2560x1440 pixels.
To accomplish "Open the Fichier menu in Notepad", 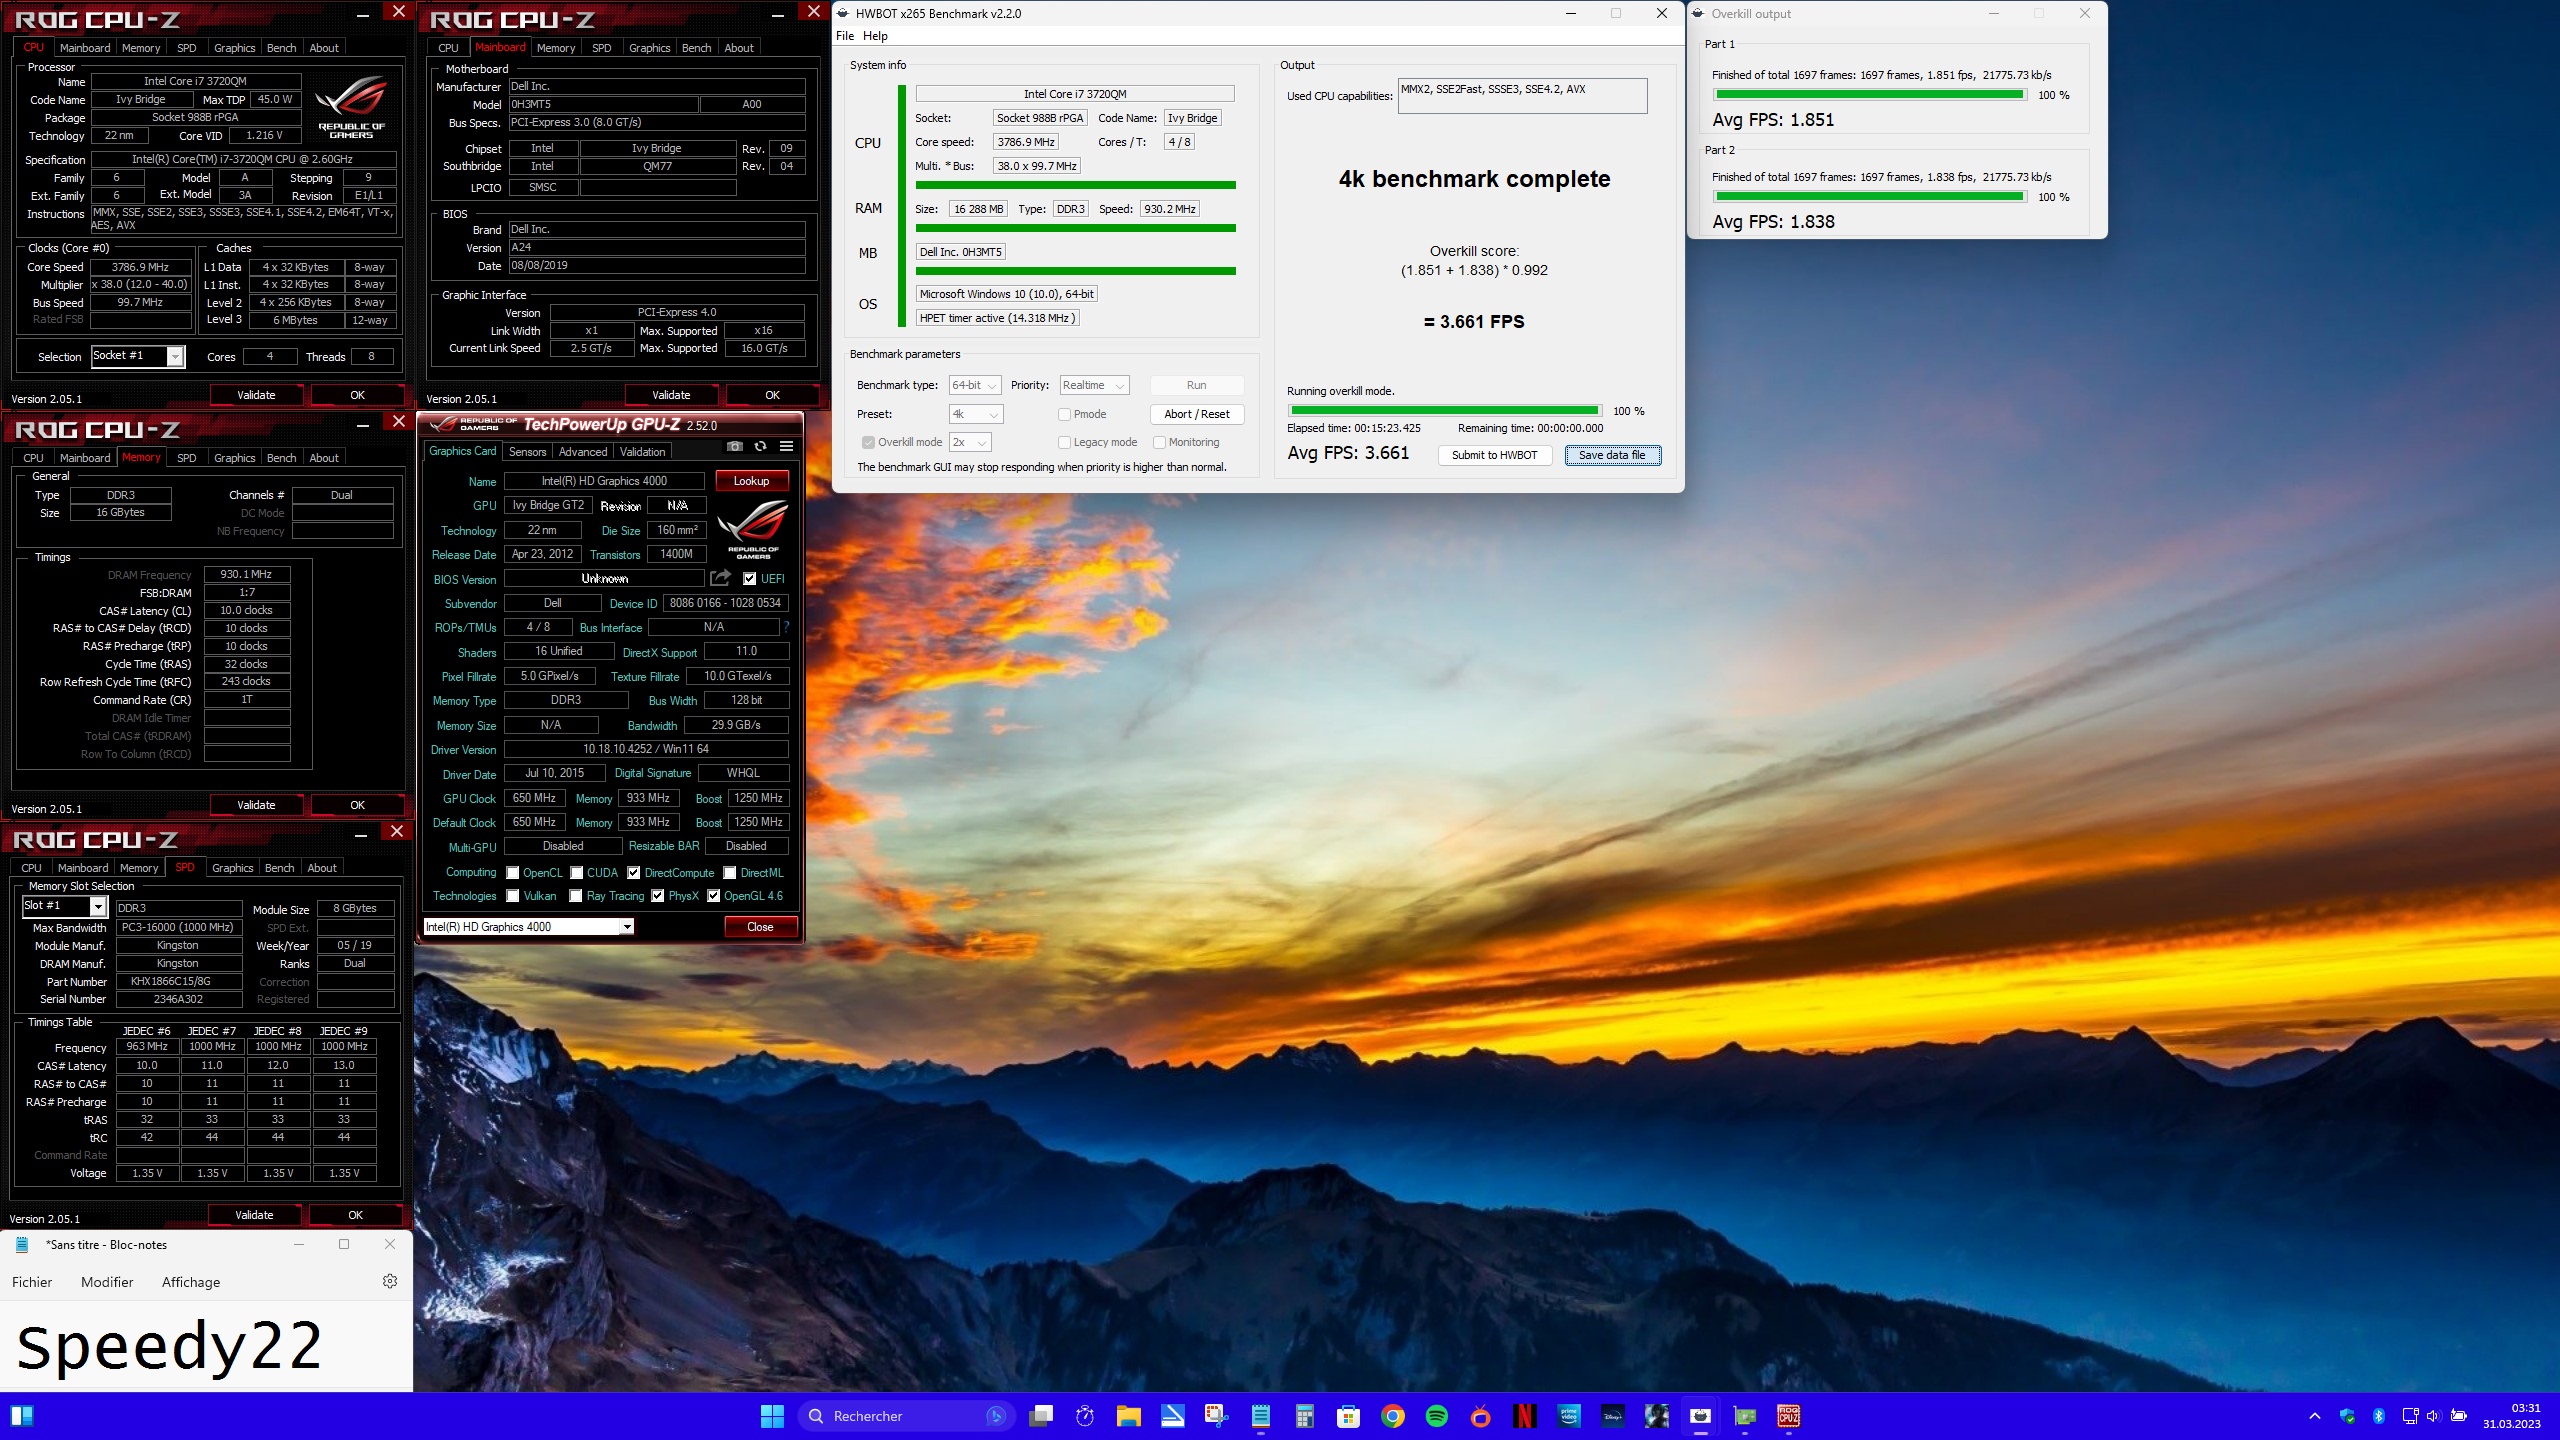I will click(32, 1282).
